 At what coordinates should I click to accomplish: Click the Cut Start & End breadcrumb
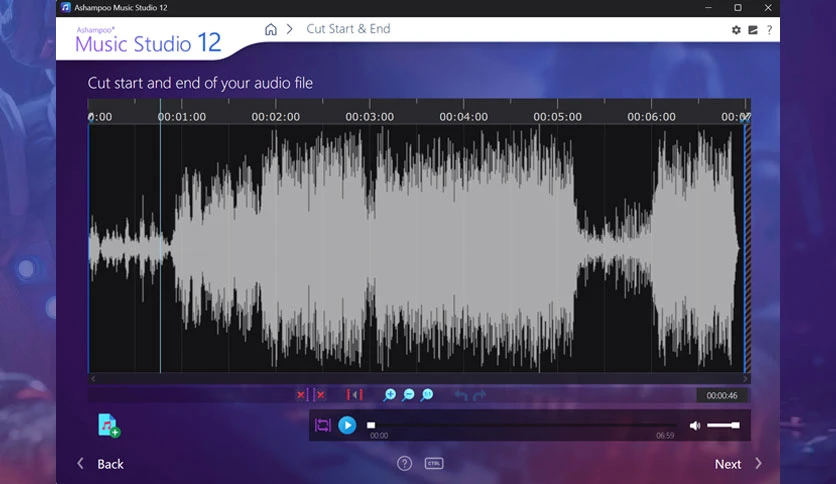tap(348, 29)
